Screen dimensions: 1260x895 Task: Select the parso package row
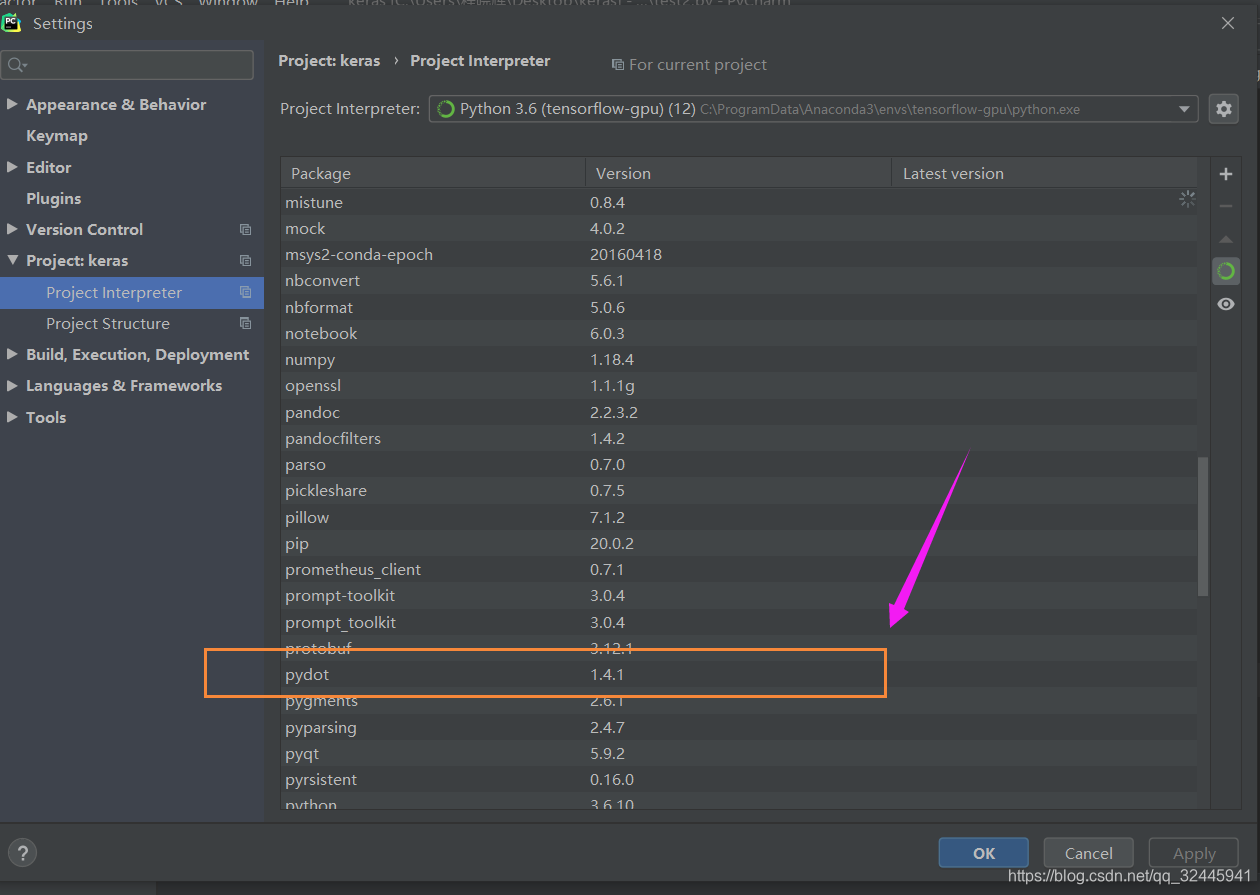(739, 465)
